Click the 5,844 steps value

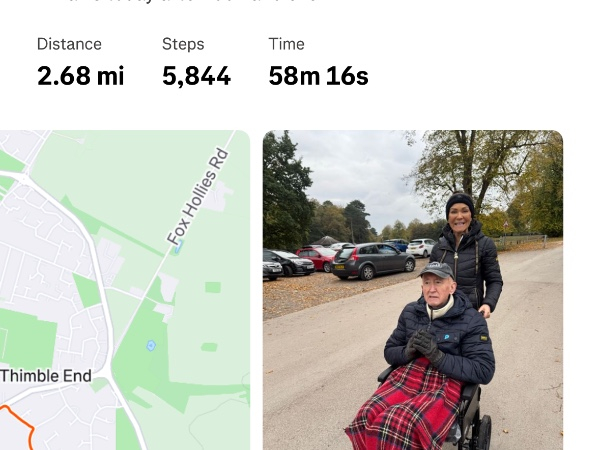[196, 76]
